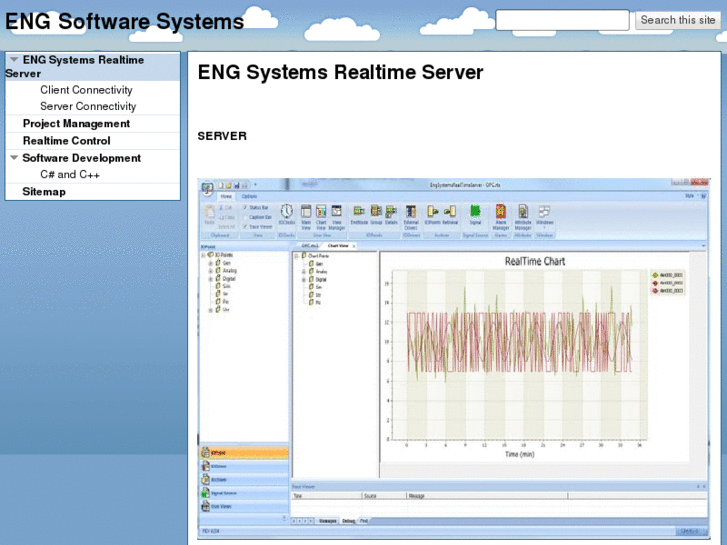The image size is (727, 545).
Task: Open Main View from the ribbon
Action: (x=306, y=211)
